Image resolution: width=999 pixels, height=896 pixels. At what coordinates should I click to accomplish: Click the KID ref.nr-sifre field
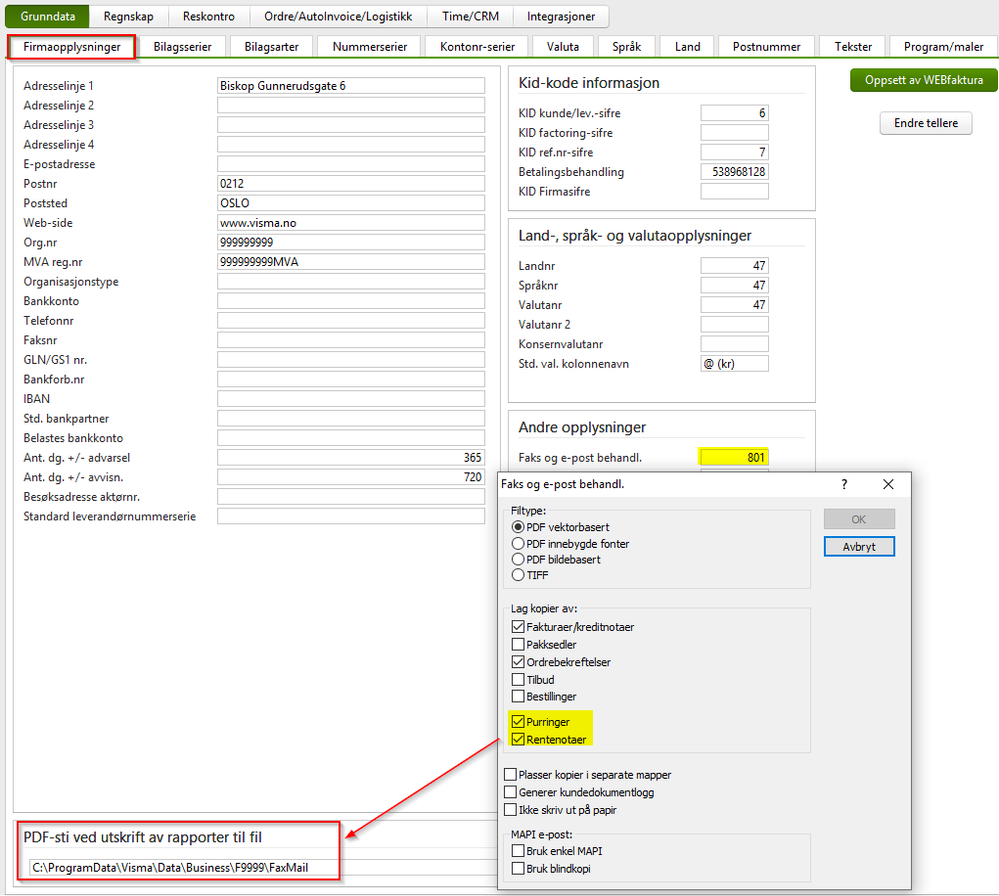[x=735, y=152]
